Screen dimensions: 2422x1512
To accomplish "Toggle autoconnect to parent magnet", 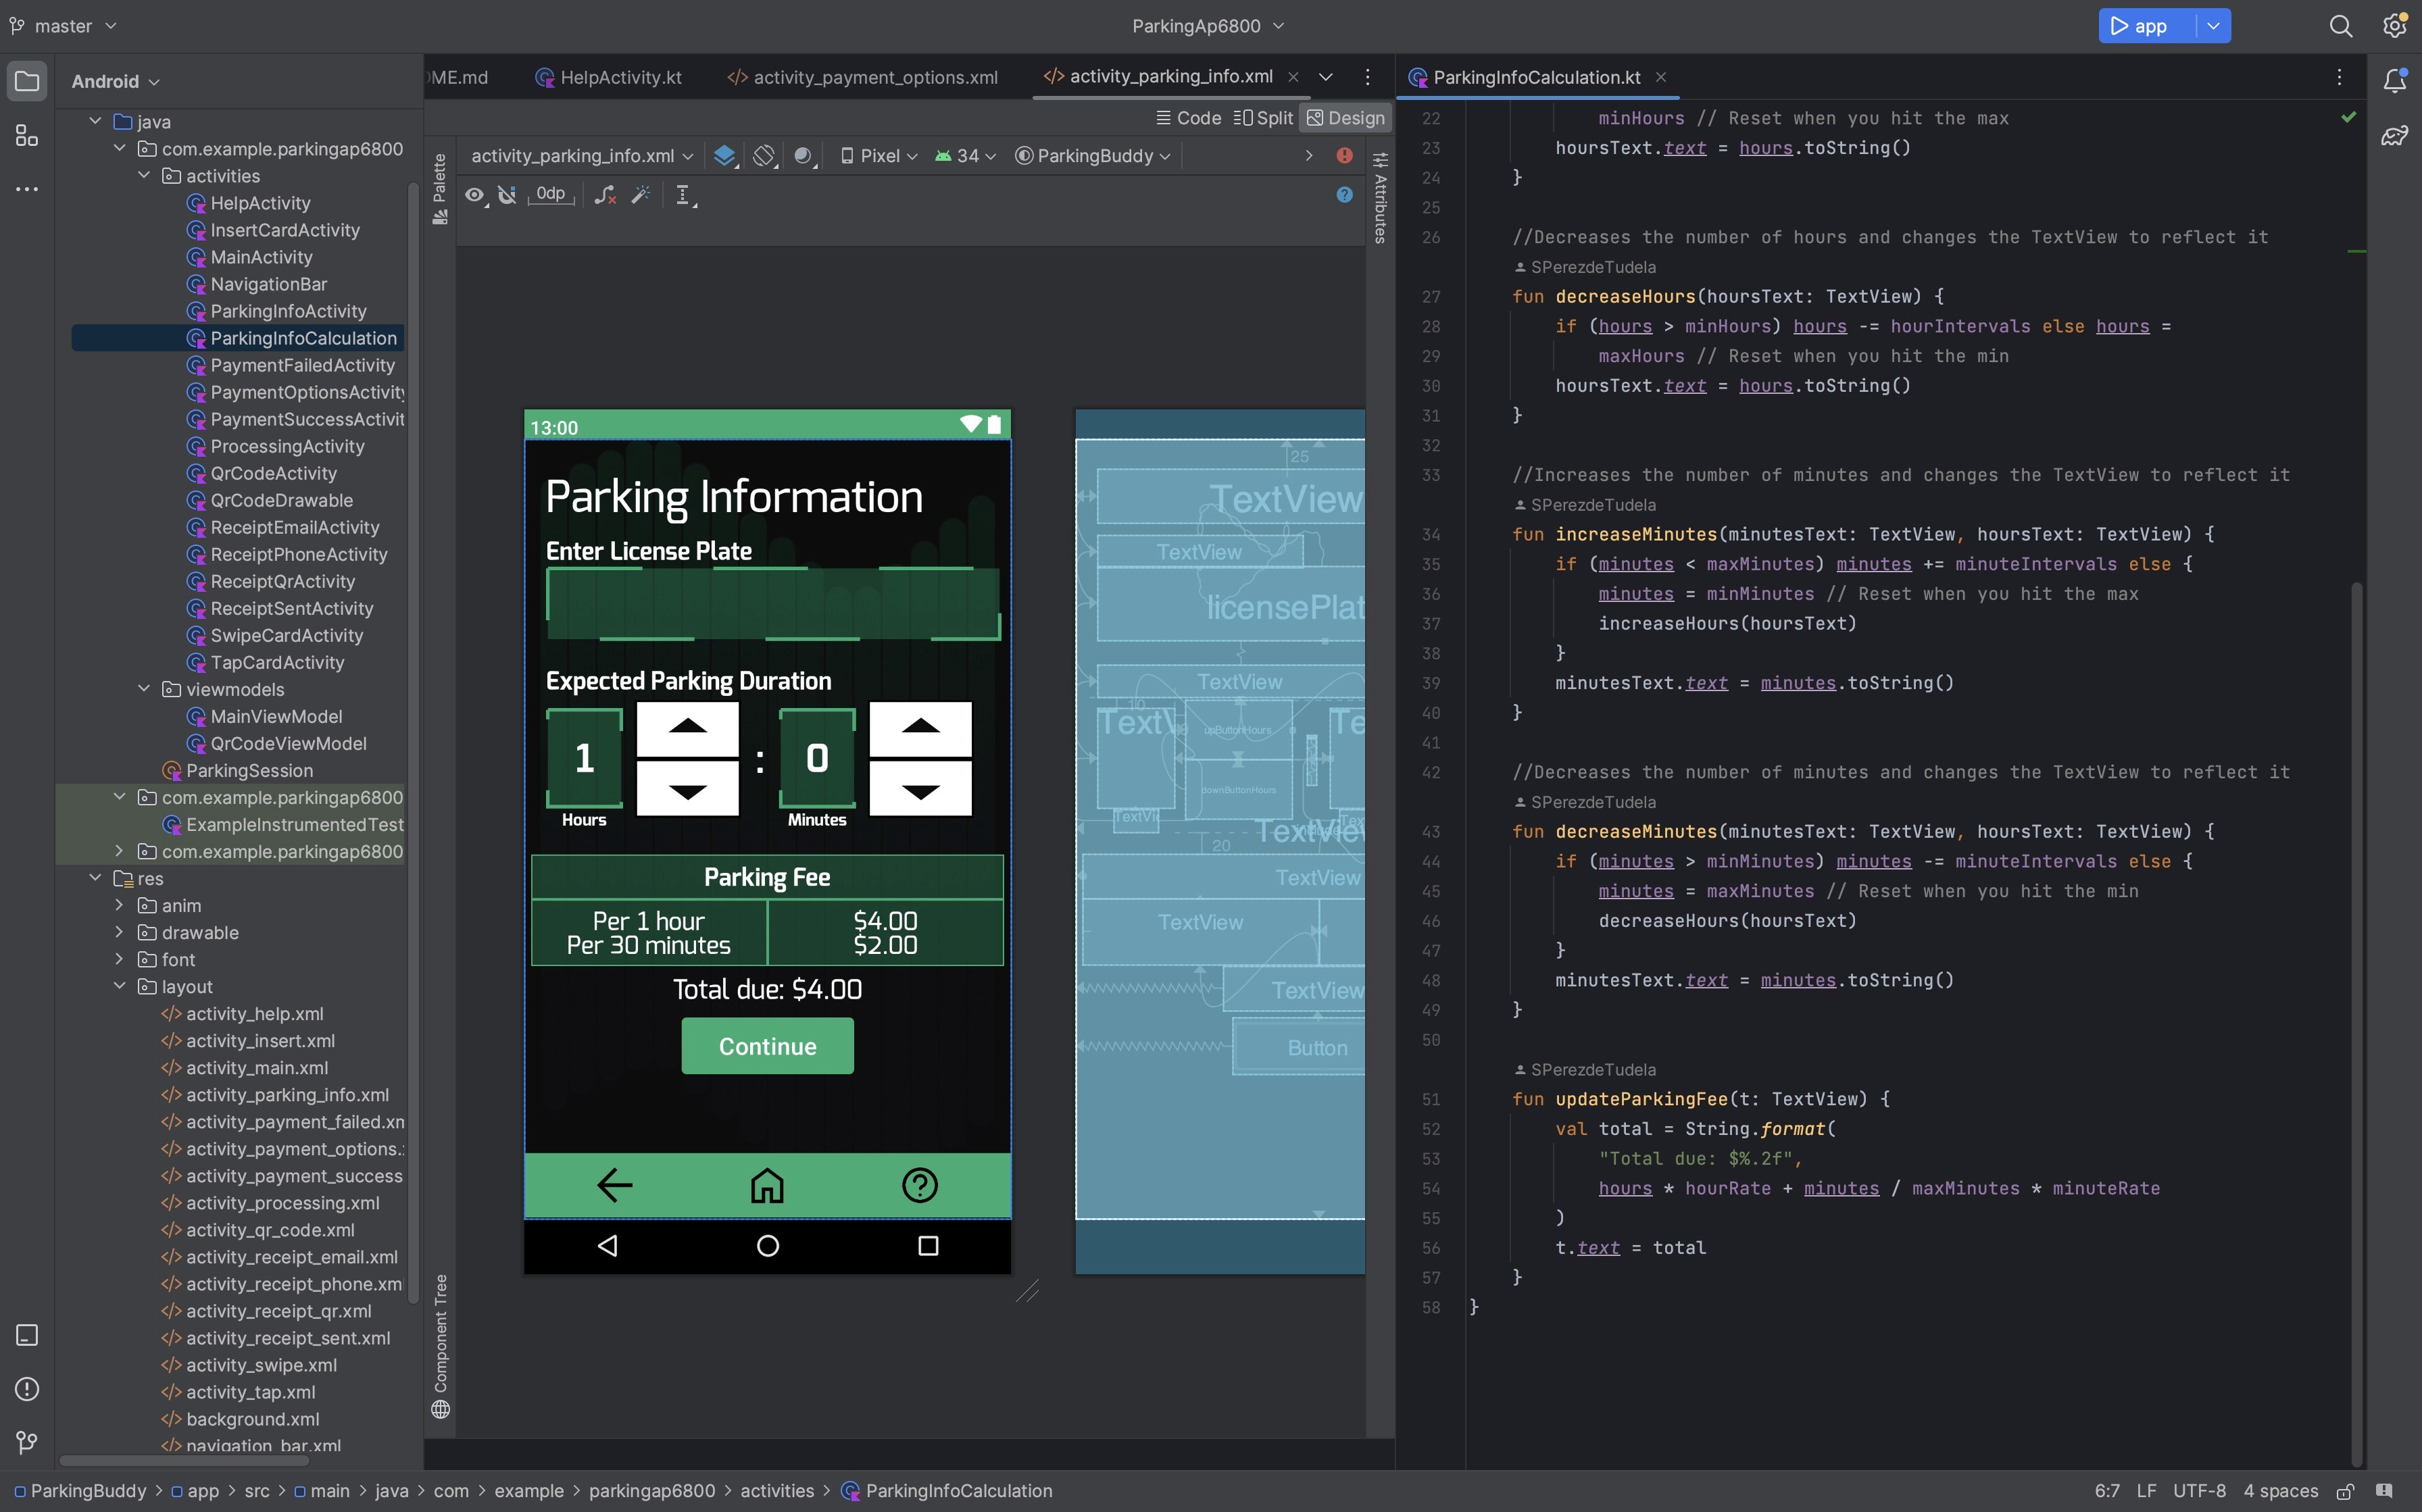I will coord(508,195).
